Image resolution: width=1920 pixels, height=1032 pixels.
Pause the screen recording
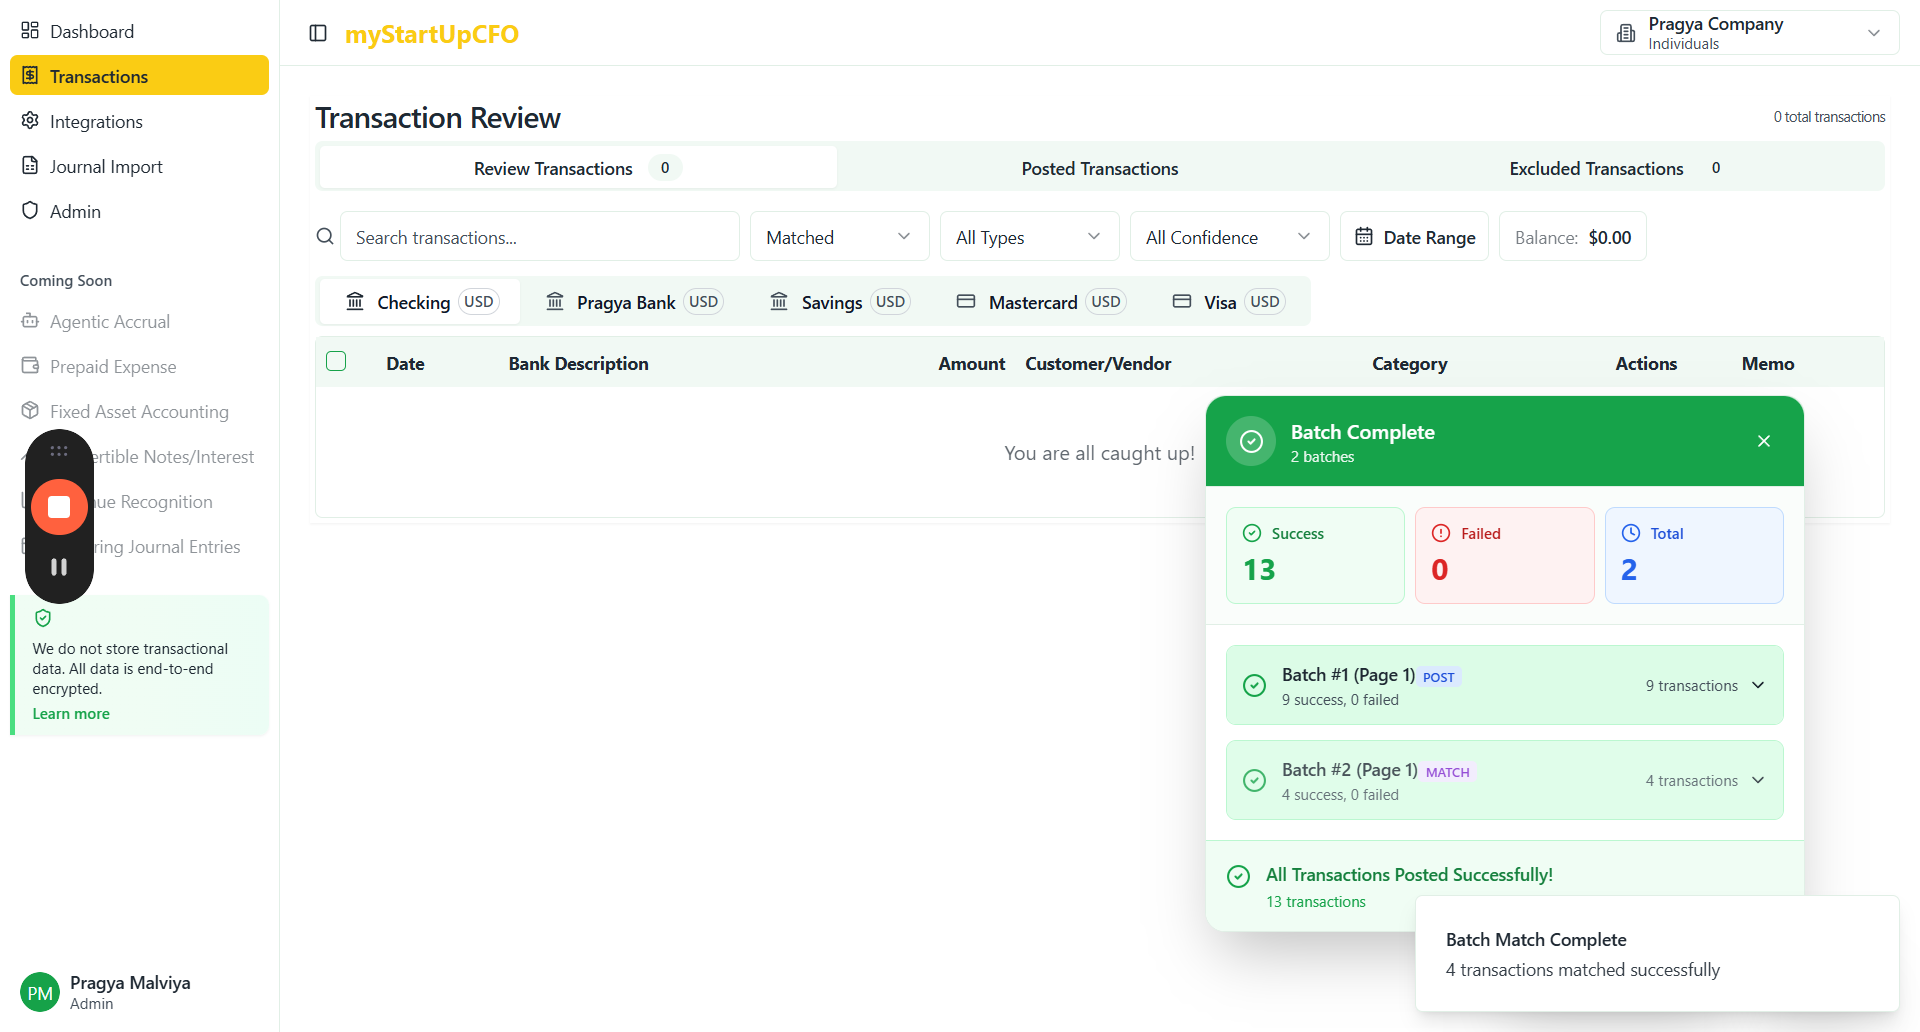(x=59, y=567)
